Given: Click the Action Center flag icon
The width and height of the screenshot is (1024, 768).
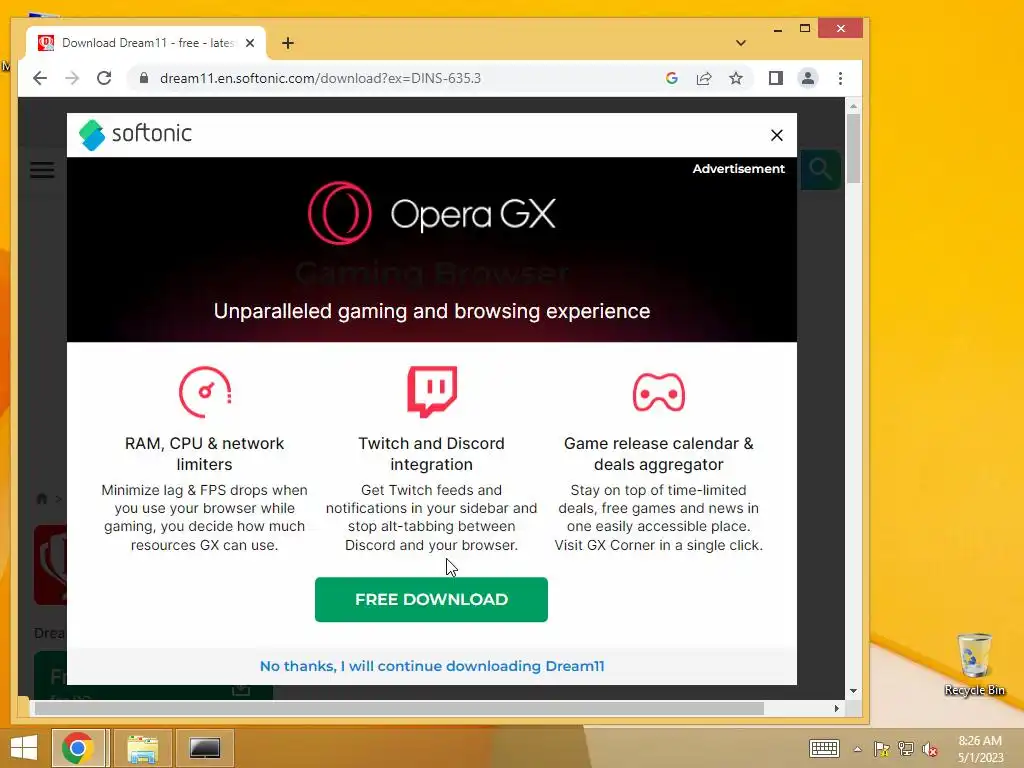Looking at the screenshot, I should point(881,749).
